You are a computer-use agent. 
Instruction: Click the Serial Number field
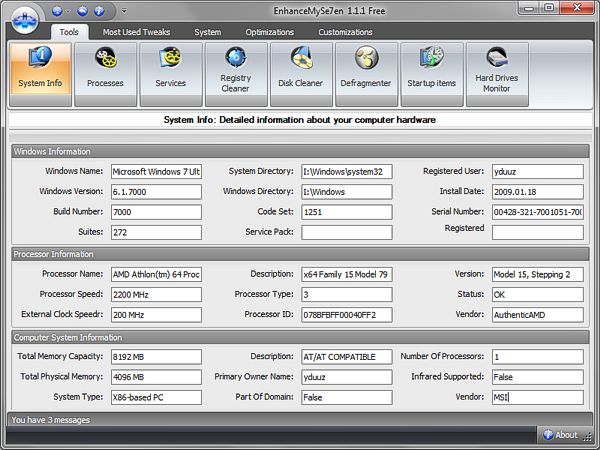pyautogui.click(x=538, y=212)
